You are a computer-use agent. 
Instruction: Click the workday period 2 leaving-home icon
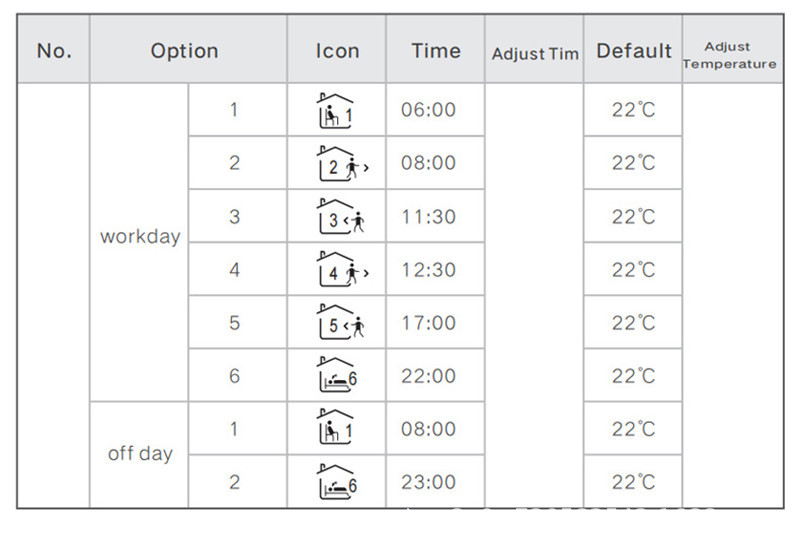coord(336,163)
